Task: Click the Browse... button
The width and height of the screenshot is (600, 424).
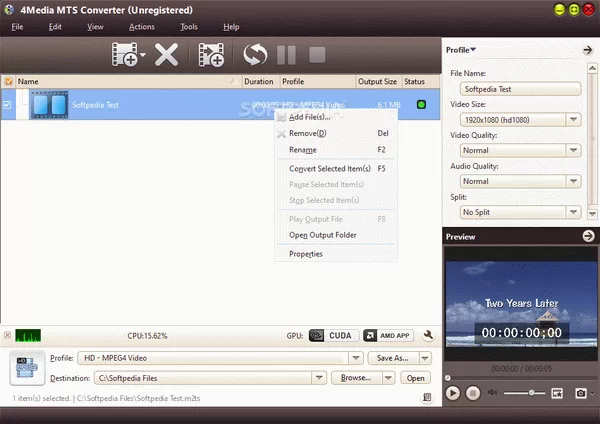Action: coord(356,378)
